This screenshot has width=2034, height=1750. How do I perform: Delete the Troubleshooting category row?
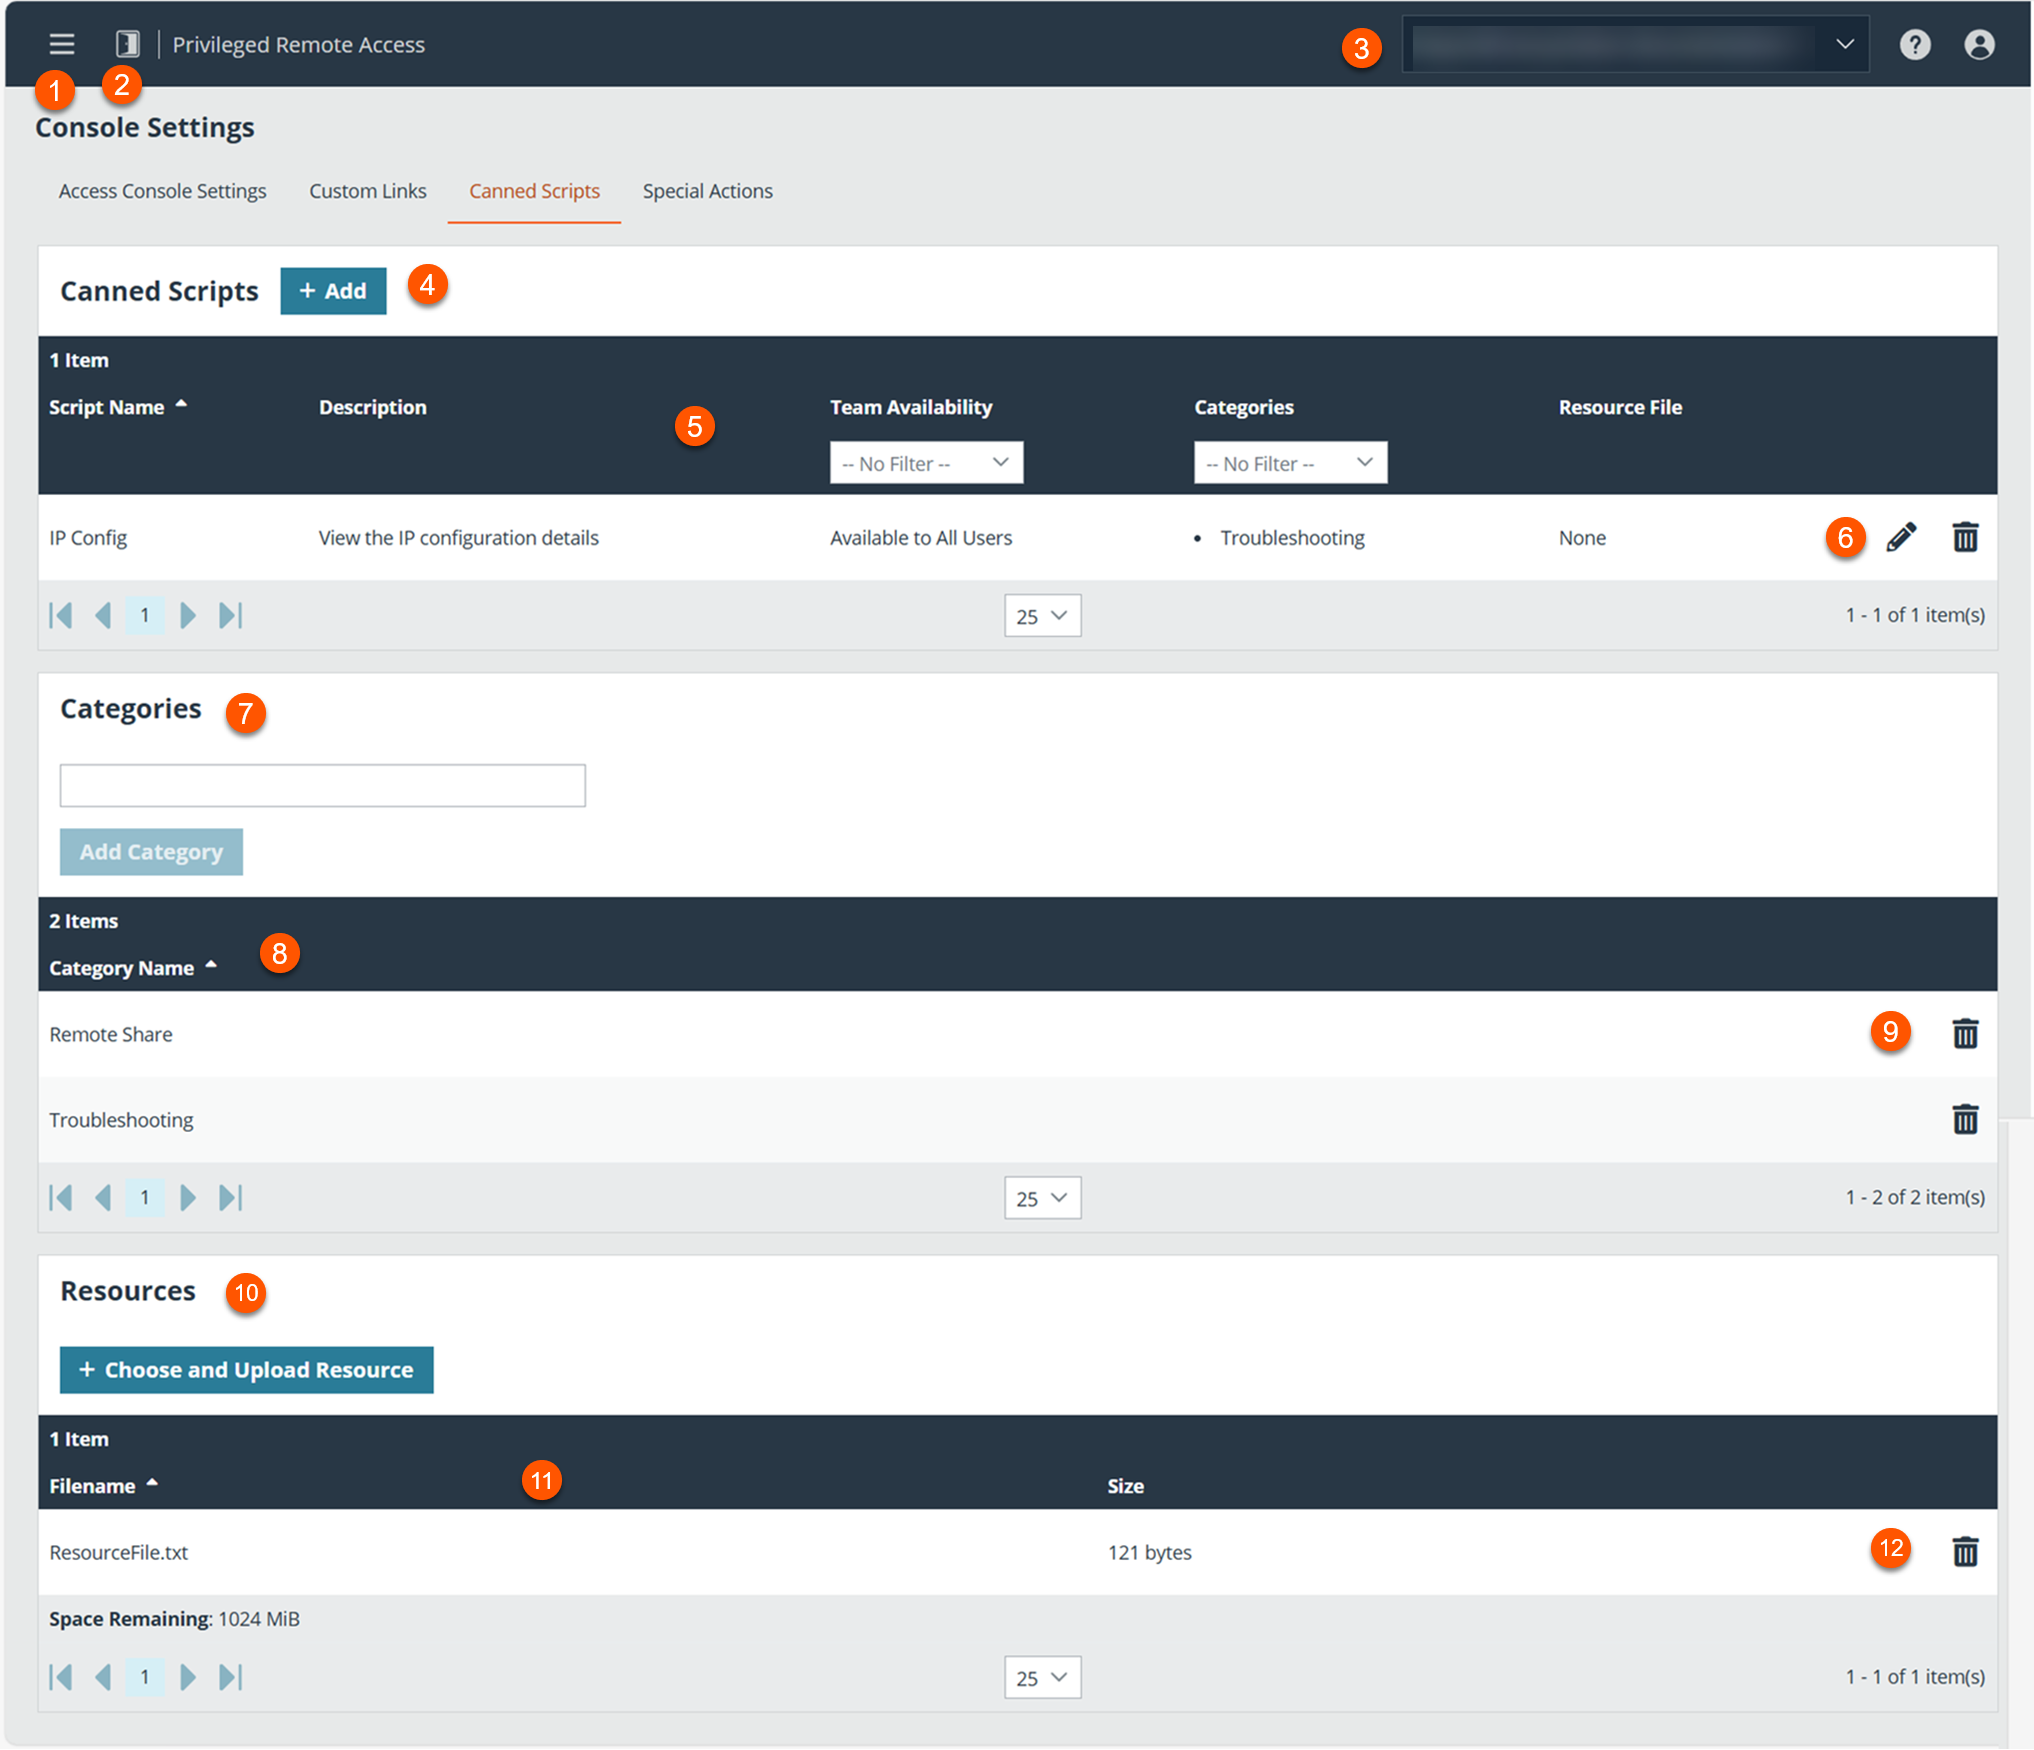coord(1965,1120)
